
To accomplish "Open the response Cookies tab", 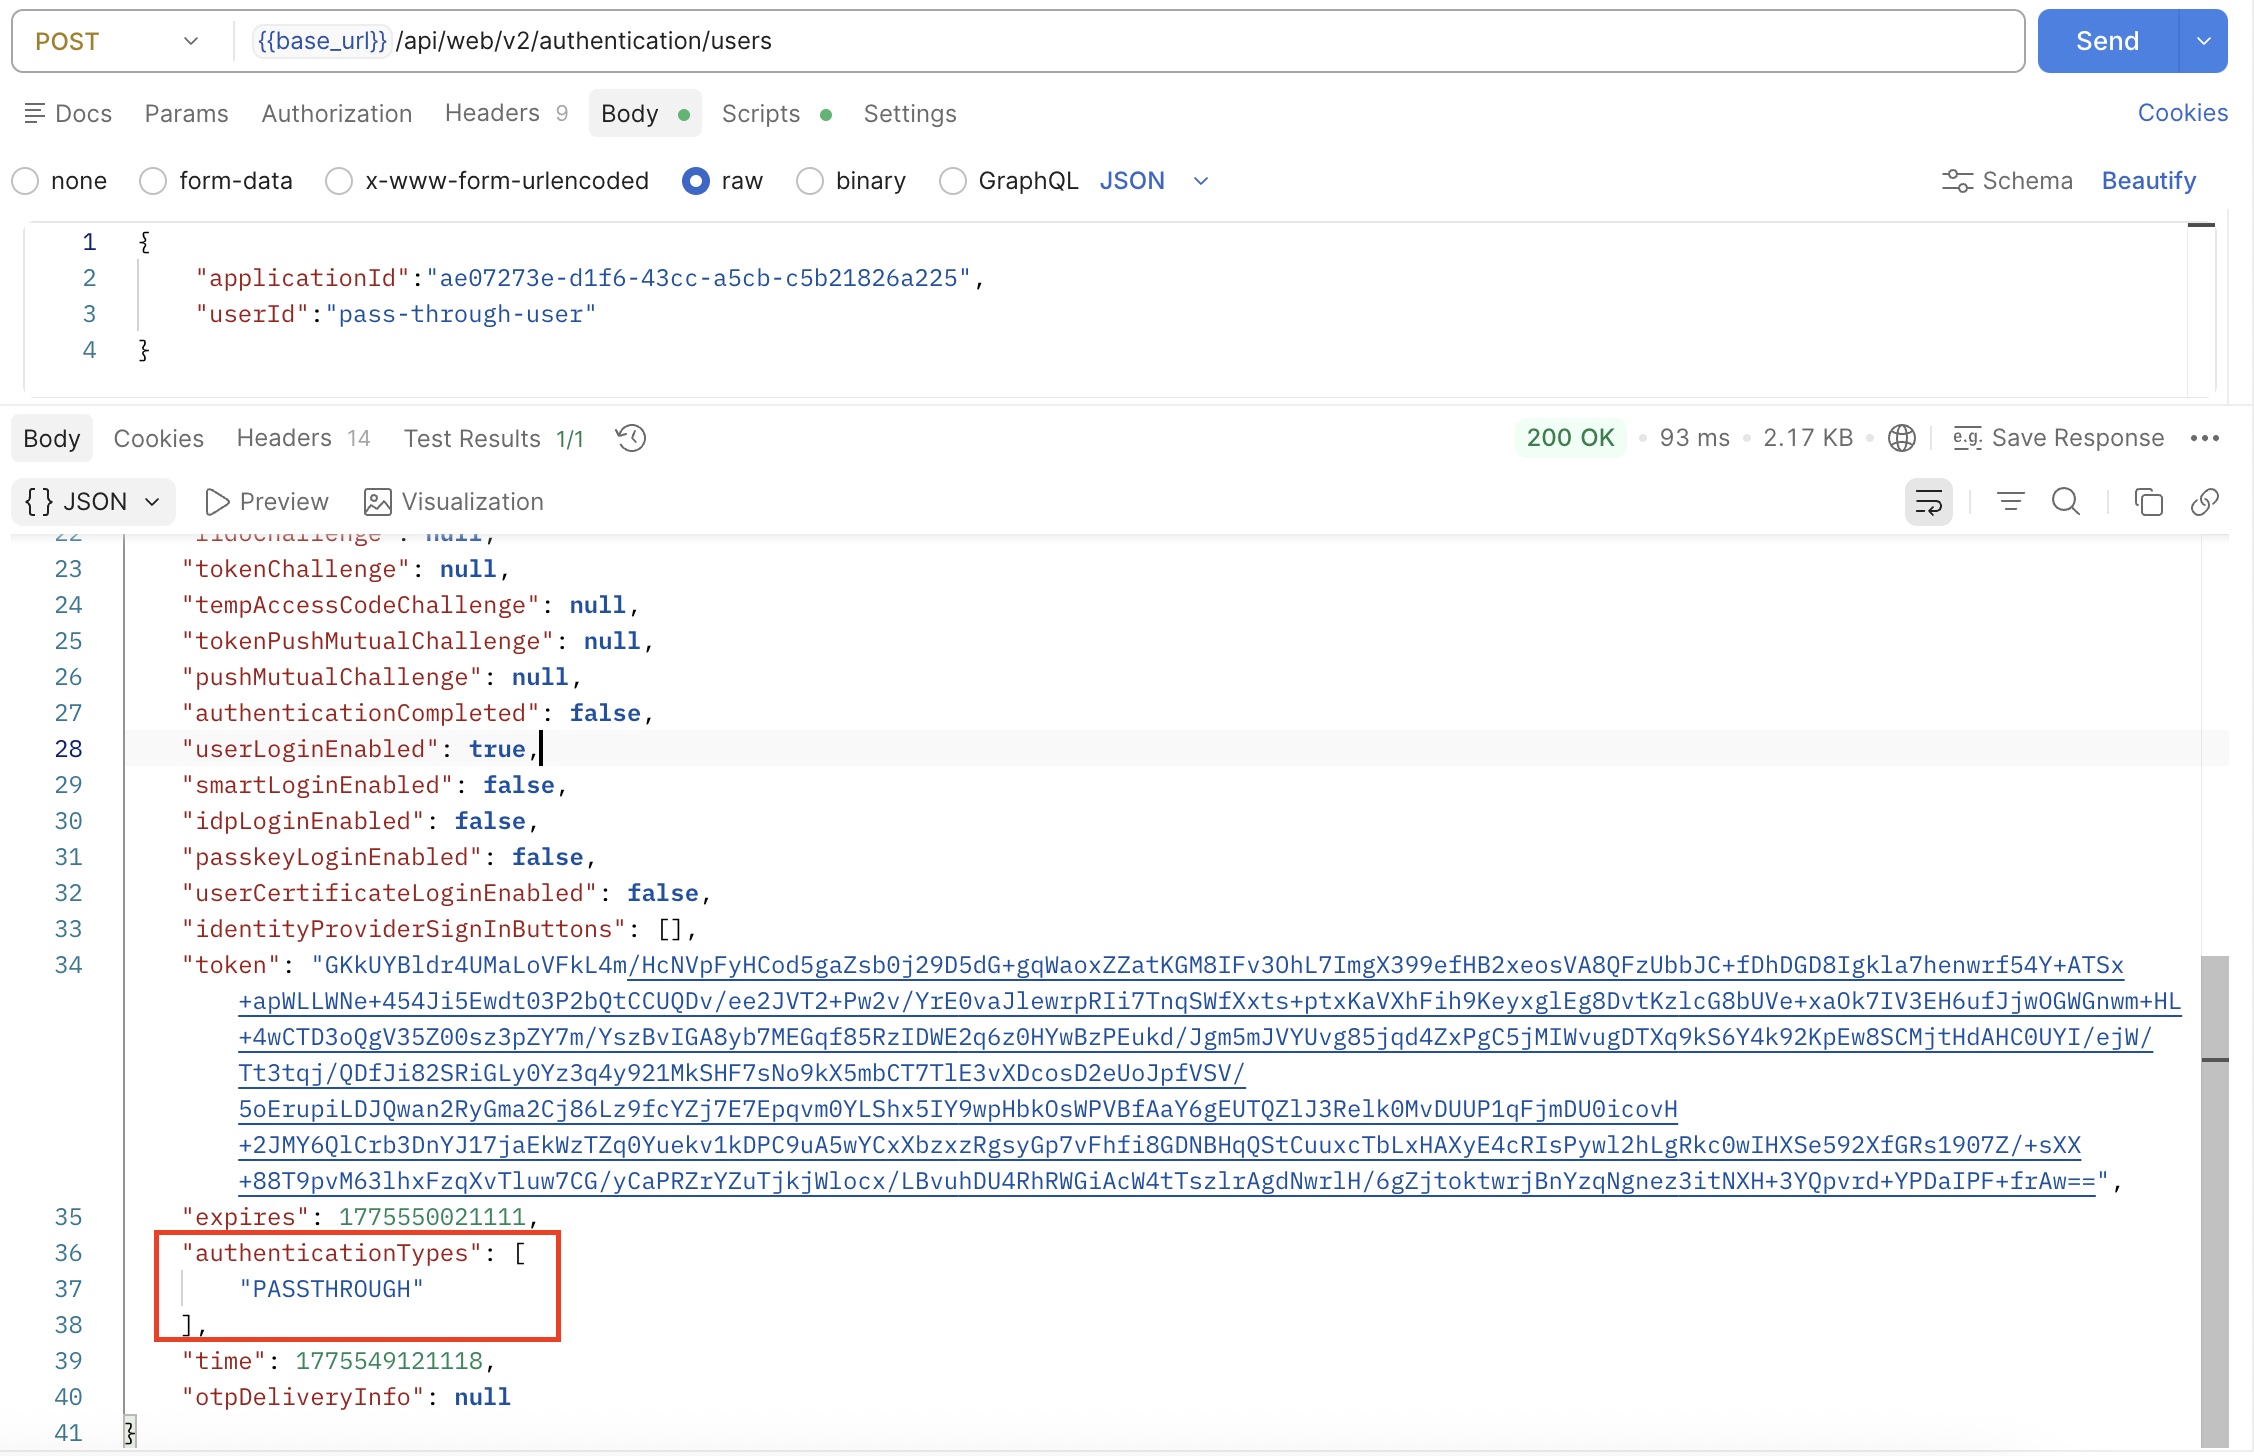I will (158, 438).
